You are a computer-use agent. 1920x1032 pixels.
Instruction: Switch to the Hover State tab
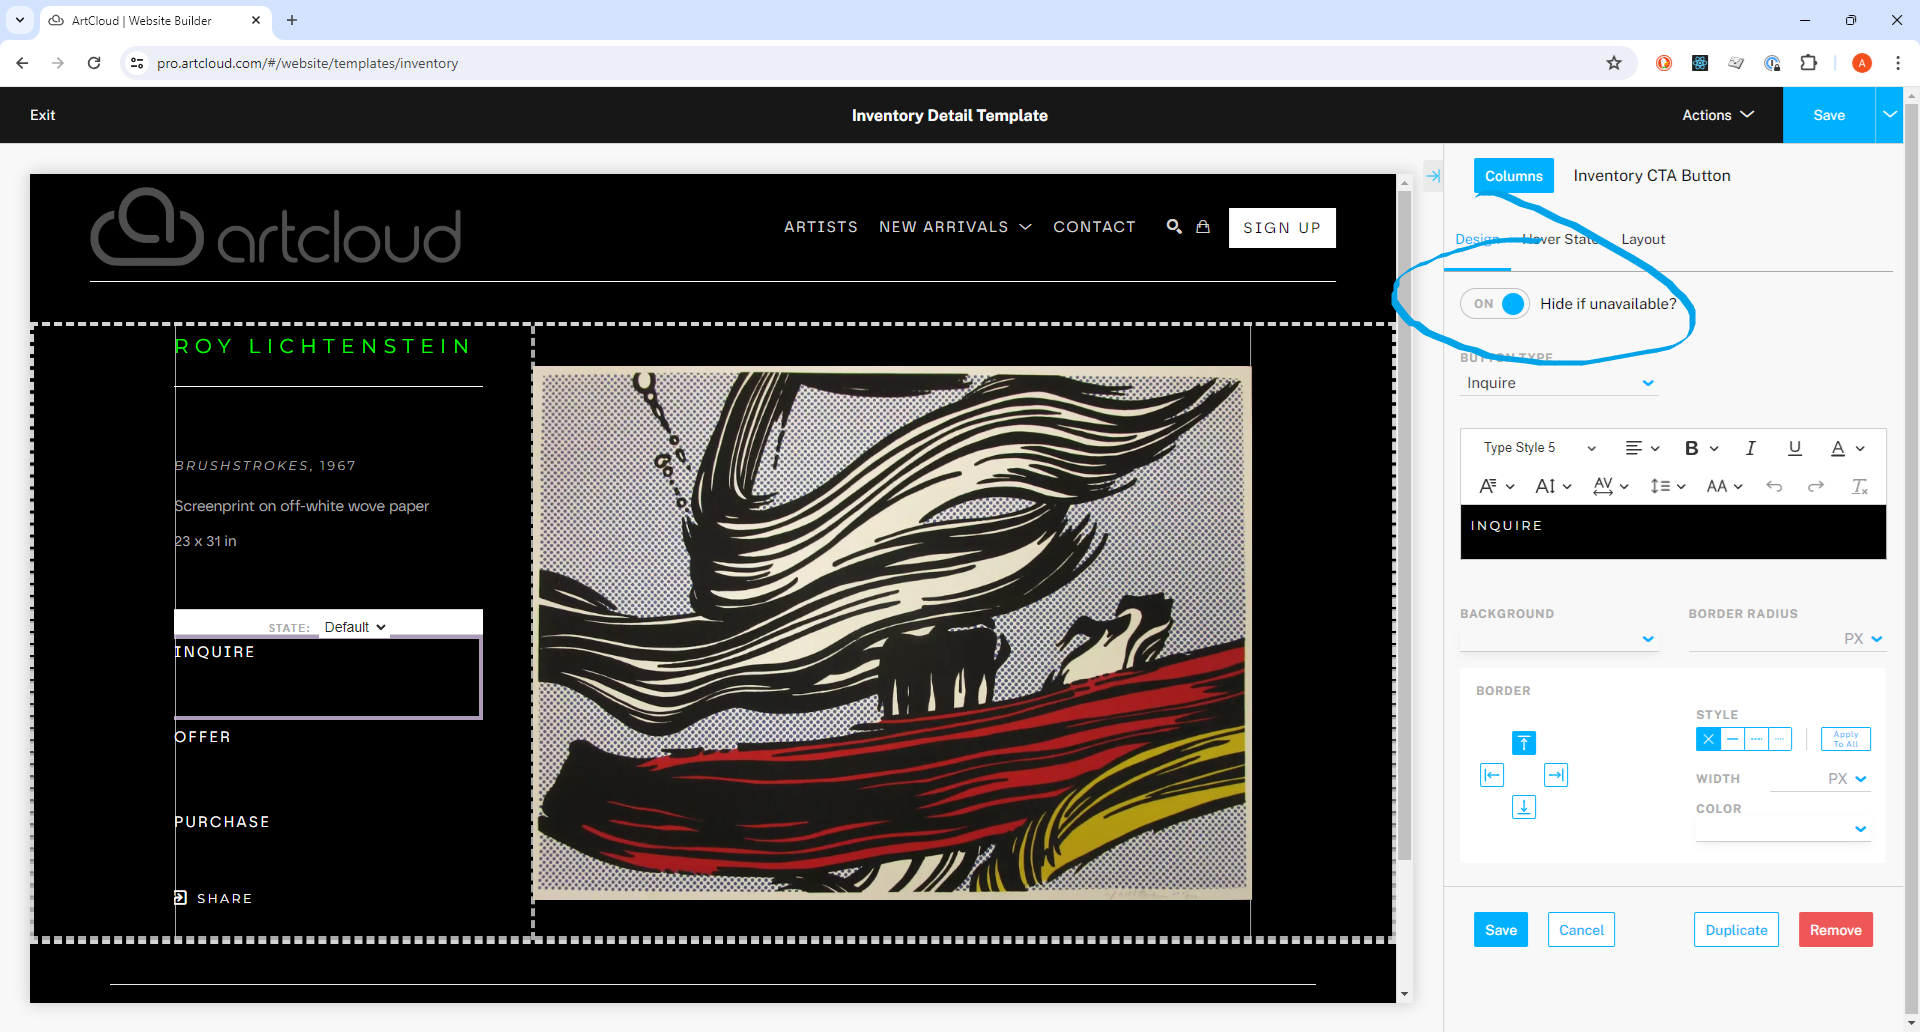click(x=1560, y=240)
